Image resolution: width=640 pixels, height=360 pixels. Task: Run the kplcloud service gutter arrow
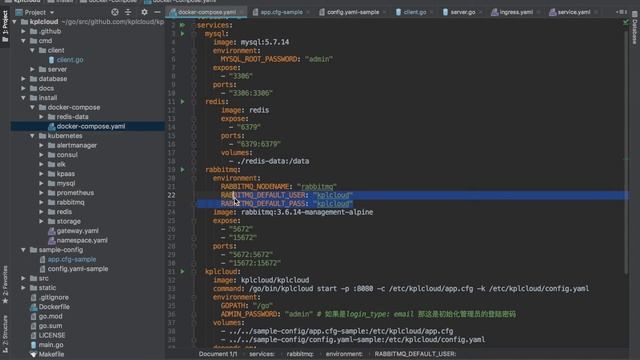[182, 272]
